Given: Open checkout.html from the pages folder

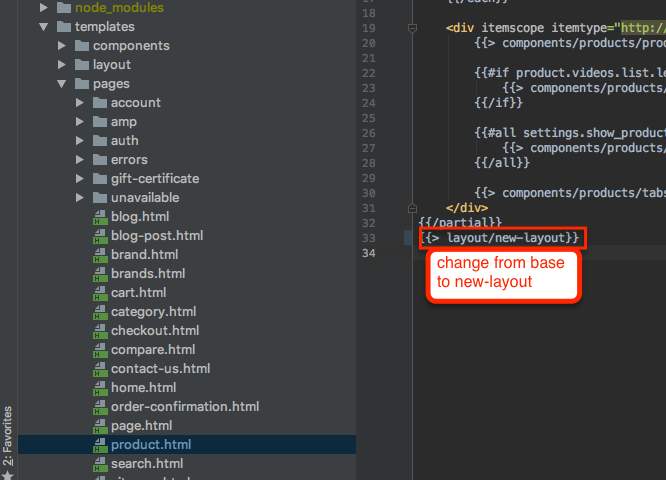Looking at the screenshot, I should click(x=155, y=330).
